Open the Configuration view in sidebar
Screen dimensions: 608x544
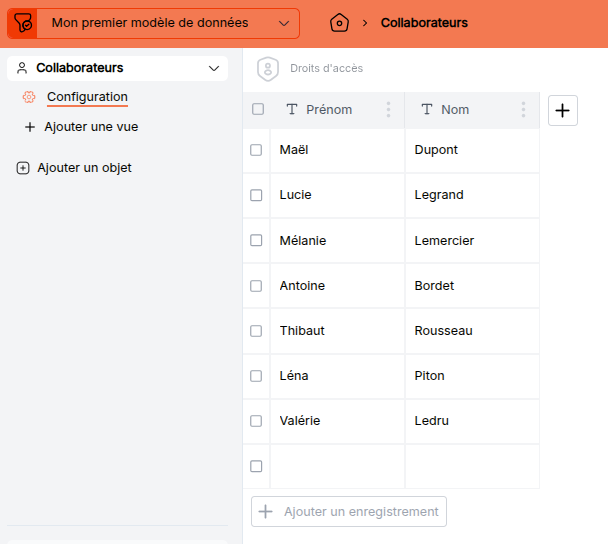[x=87, y=97]
